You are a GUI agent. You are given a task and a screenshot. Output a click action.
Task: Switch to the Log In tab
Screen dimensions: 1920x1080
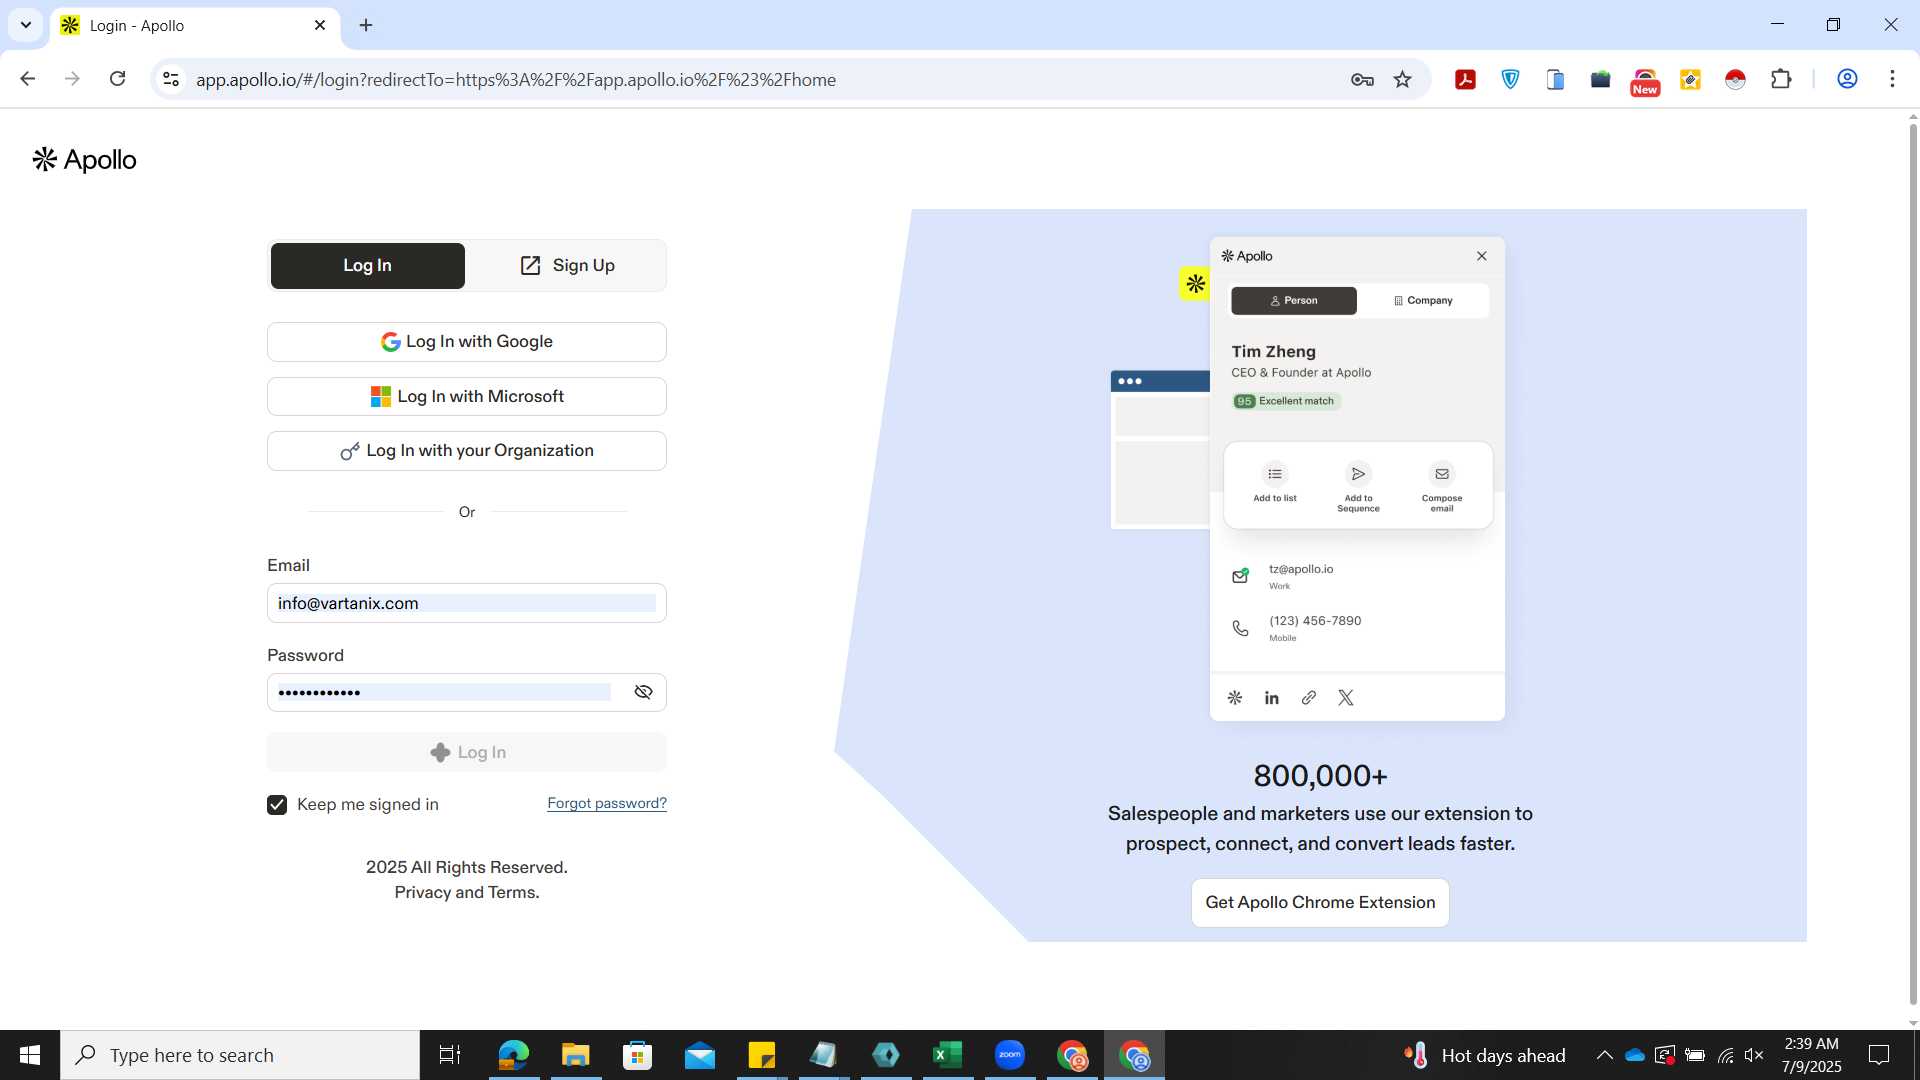coord(367,266)
